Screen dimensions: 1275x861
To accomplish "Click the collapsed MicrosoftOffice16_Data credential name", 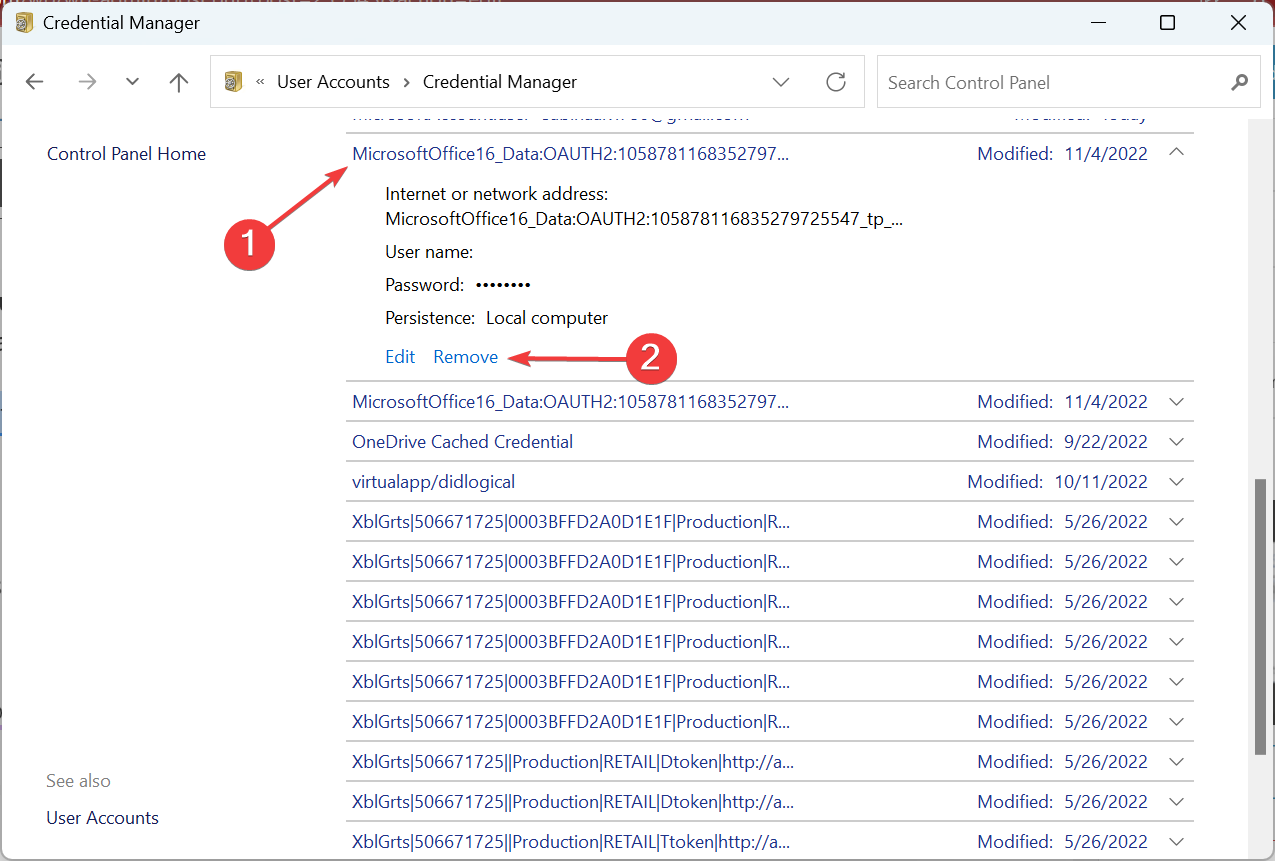I will point(570,402).
